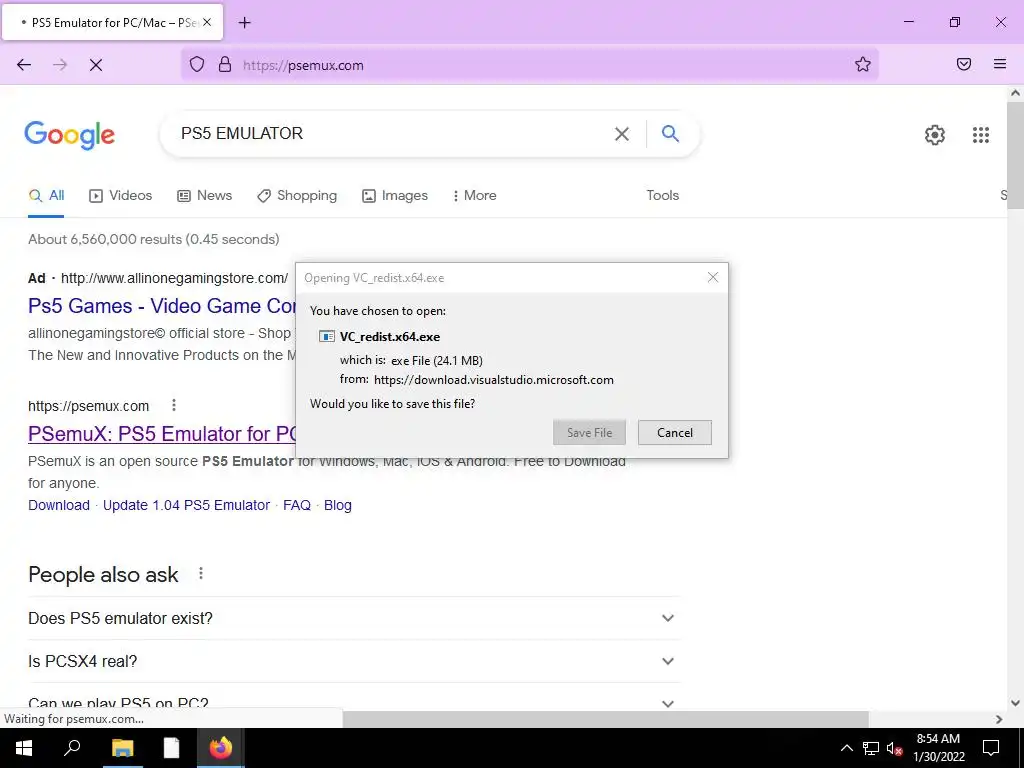Switch to the News results tab
The width and height of the screenshot is (1024, 768).
(204, 195)
